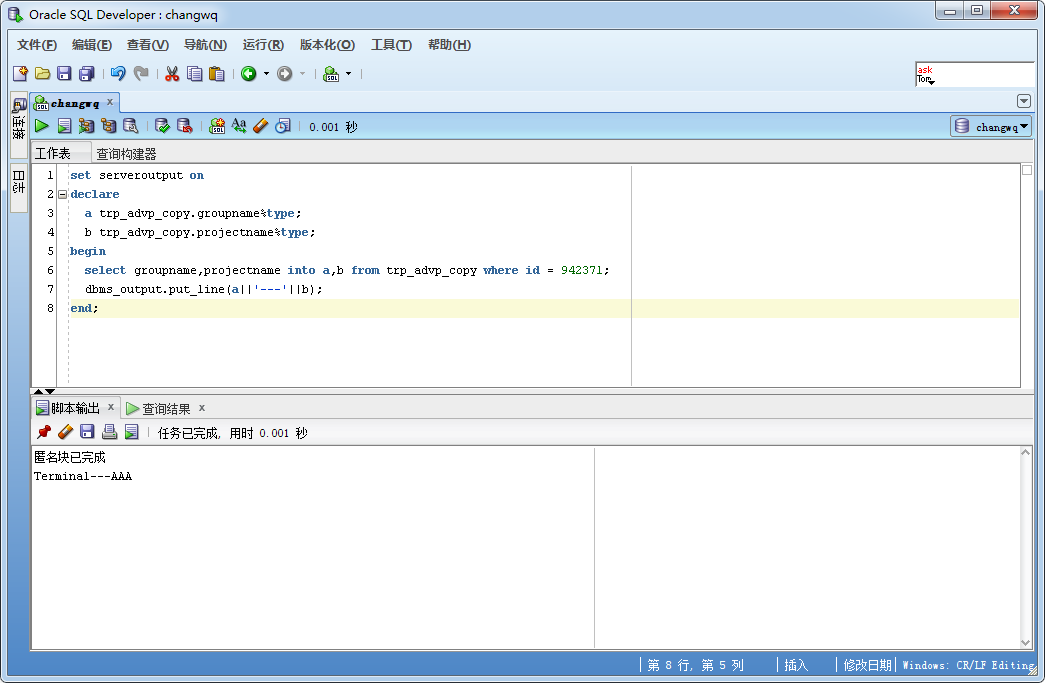Click the 'Windows: CR/LF Editing' status entry

tap(968, 665)
